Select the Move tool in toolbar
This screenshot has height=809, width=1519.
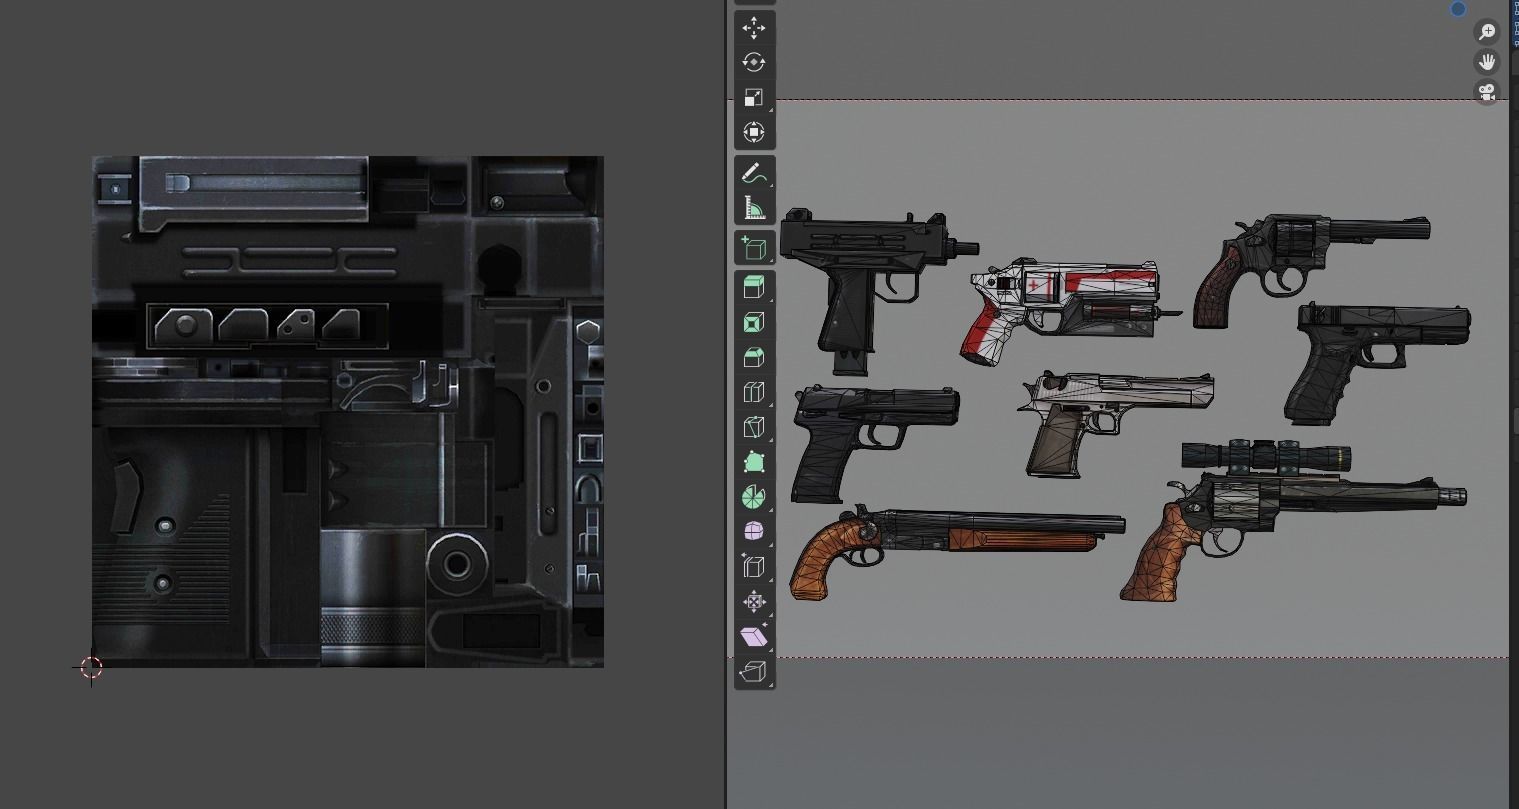click(754, 28)
